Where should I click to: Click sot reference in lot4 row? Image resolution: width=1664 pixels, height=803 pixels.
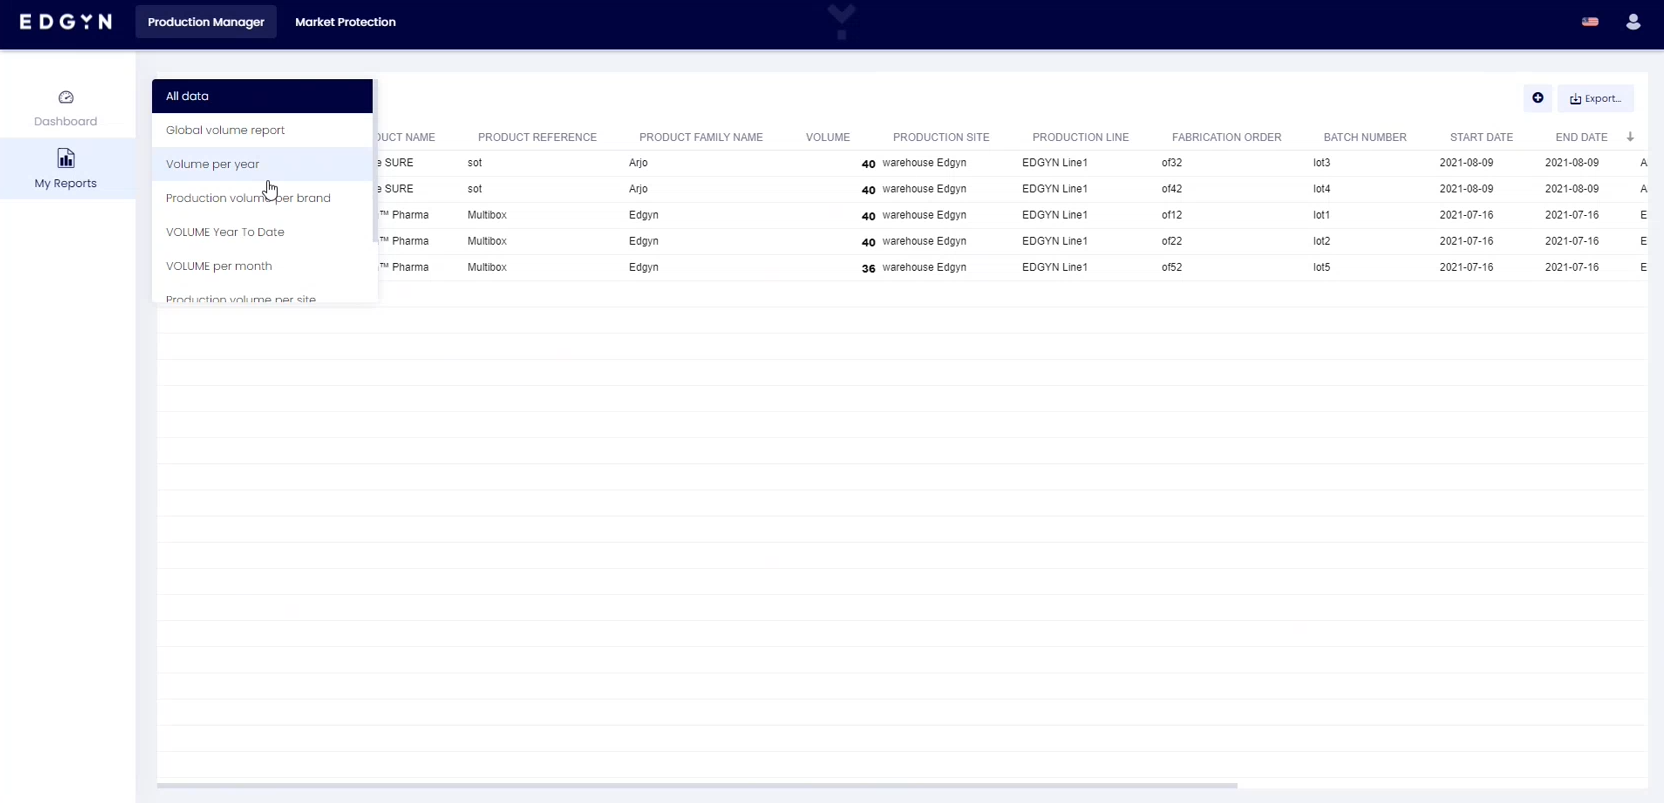click(x=475, y=188)
